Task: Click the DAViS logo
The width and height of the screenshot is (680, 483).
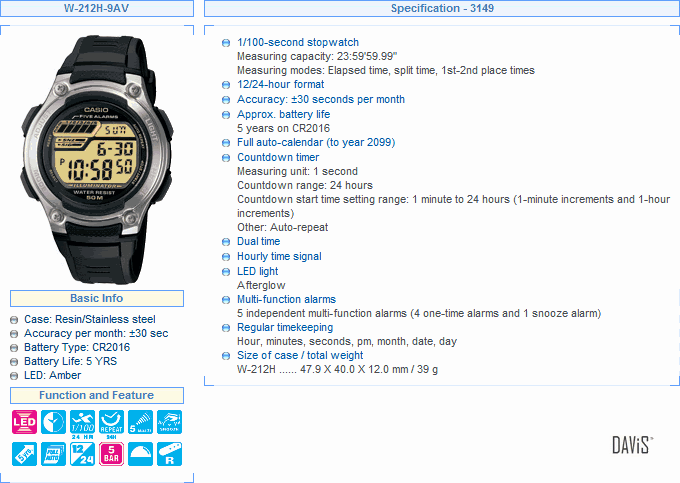Action: [x=632, y=445]
